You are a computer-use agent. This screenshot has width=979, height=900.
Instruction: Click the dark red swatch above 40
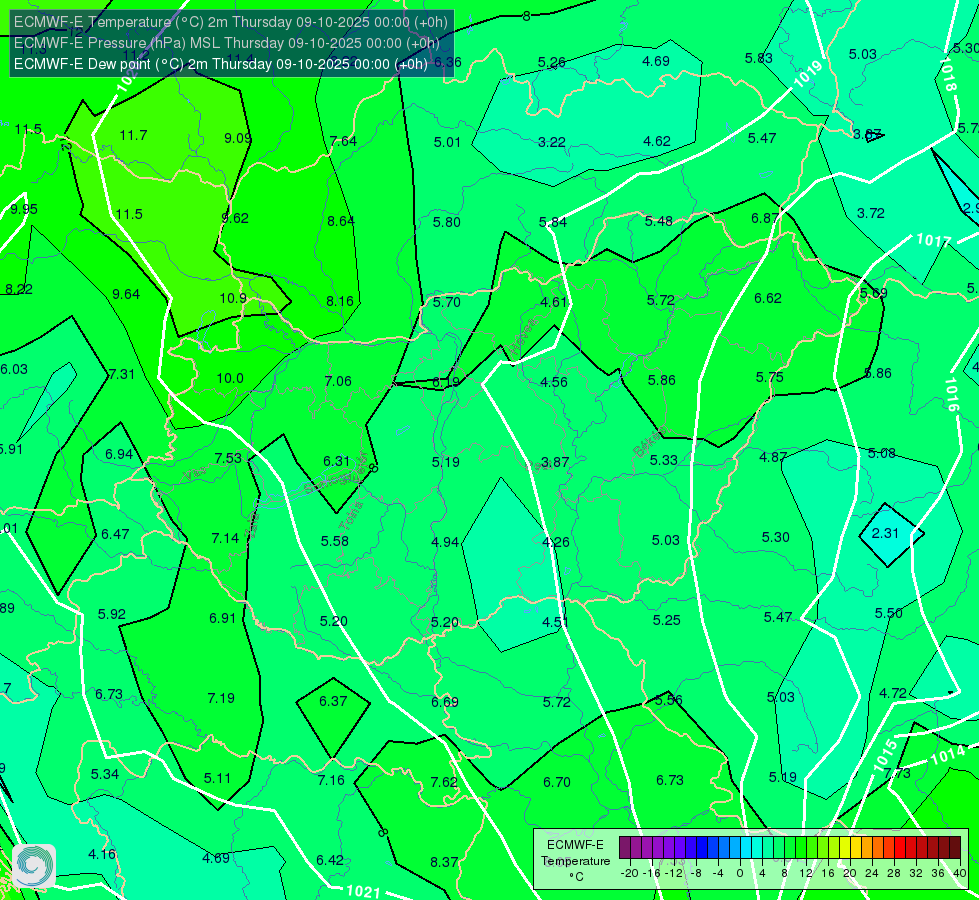point(955,848)
